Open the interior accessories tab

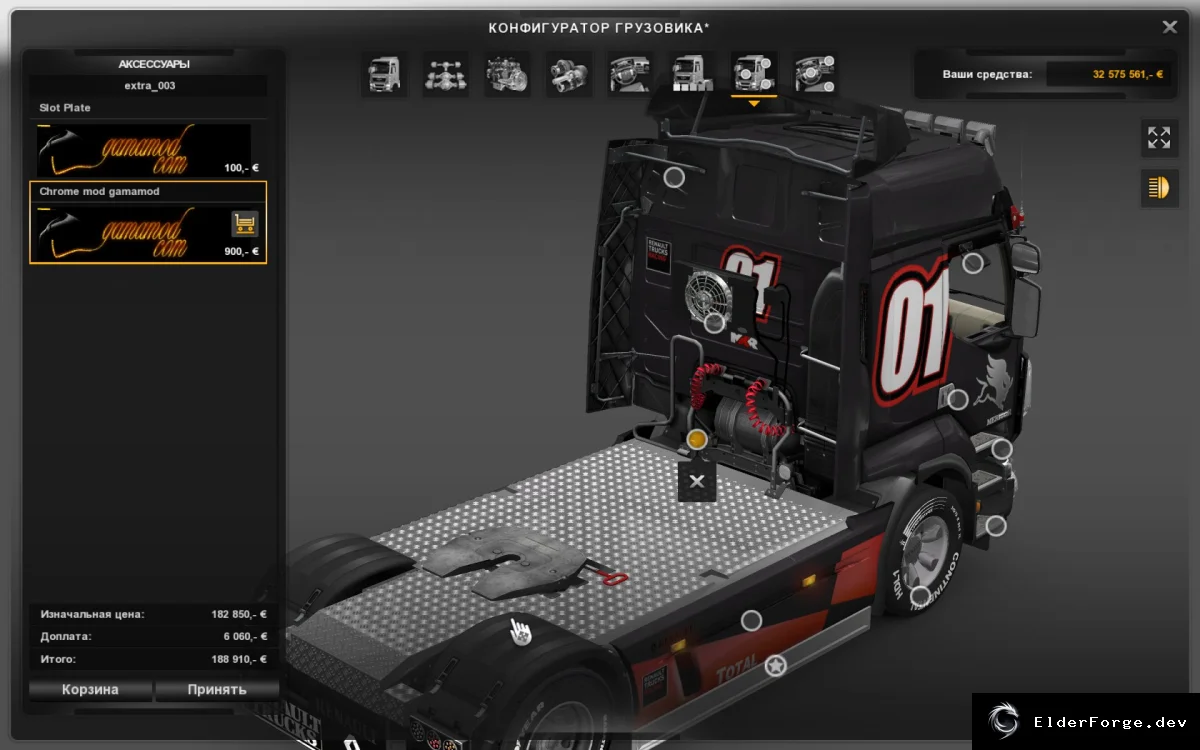[x=816, y=75]
